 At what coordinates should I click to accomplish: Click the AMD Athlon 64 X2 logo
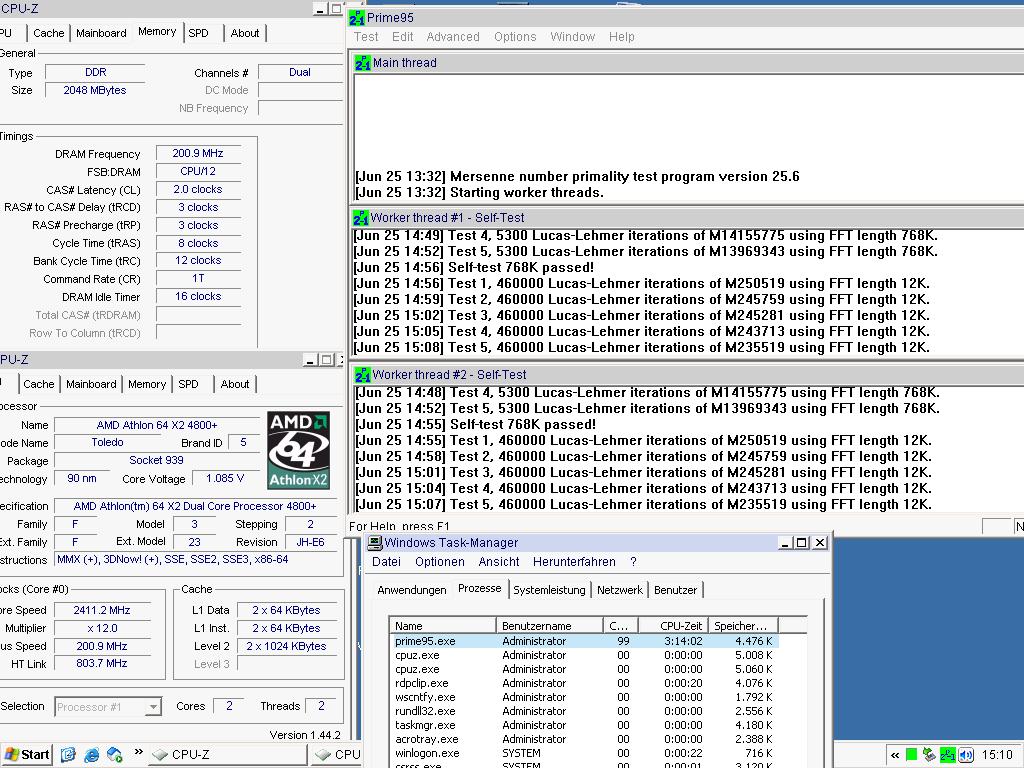(298, 451)
